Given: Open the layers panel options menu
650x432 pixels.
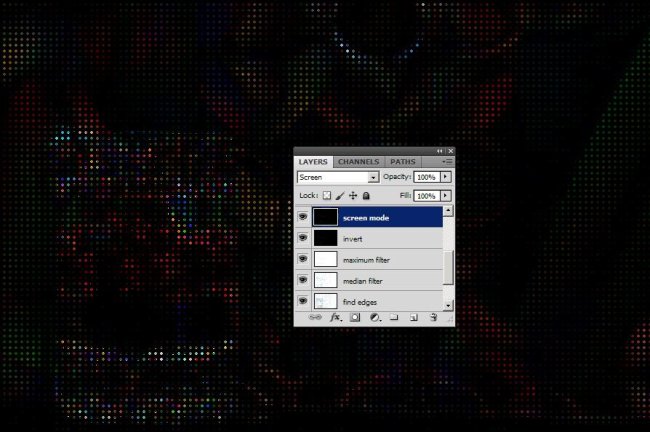Looking at the screenshot, I should tap(447, 162).
